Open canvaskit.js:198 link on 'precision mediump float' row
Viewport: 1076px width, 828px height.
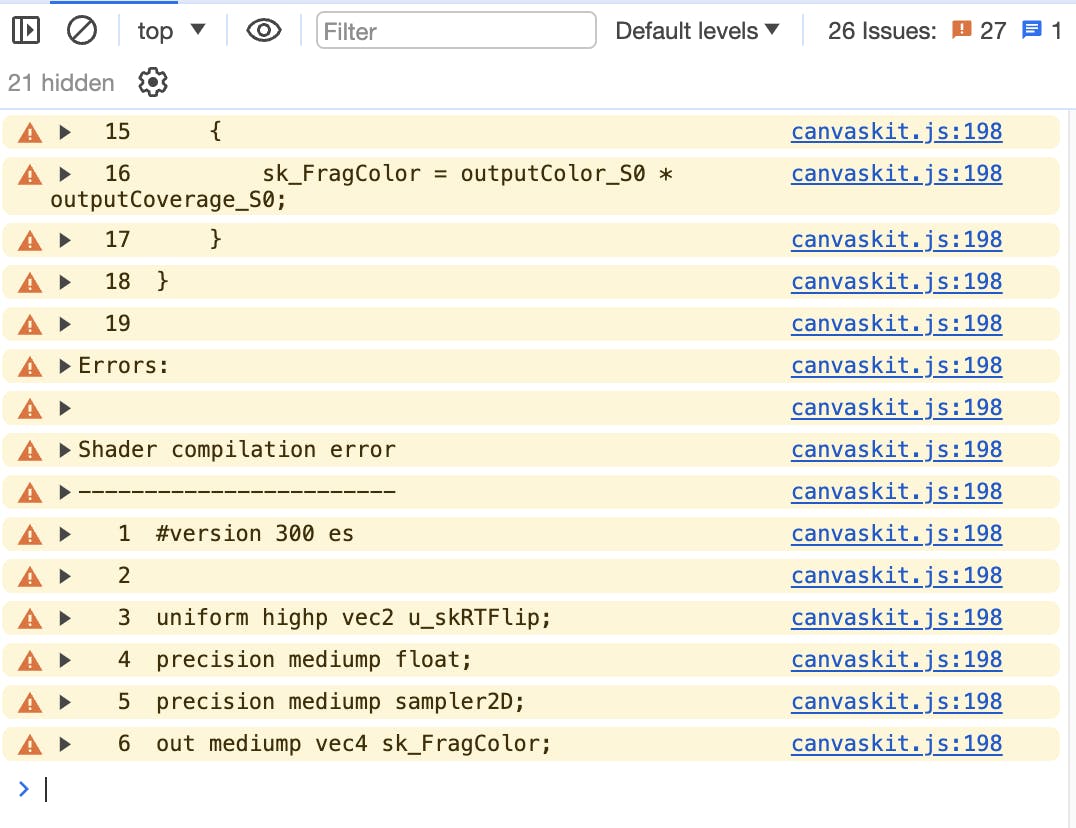click(896, 659)
